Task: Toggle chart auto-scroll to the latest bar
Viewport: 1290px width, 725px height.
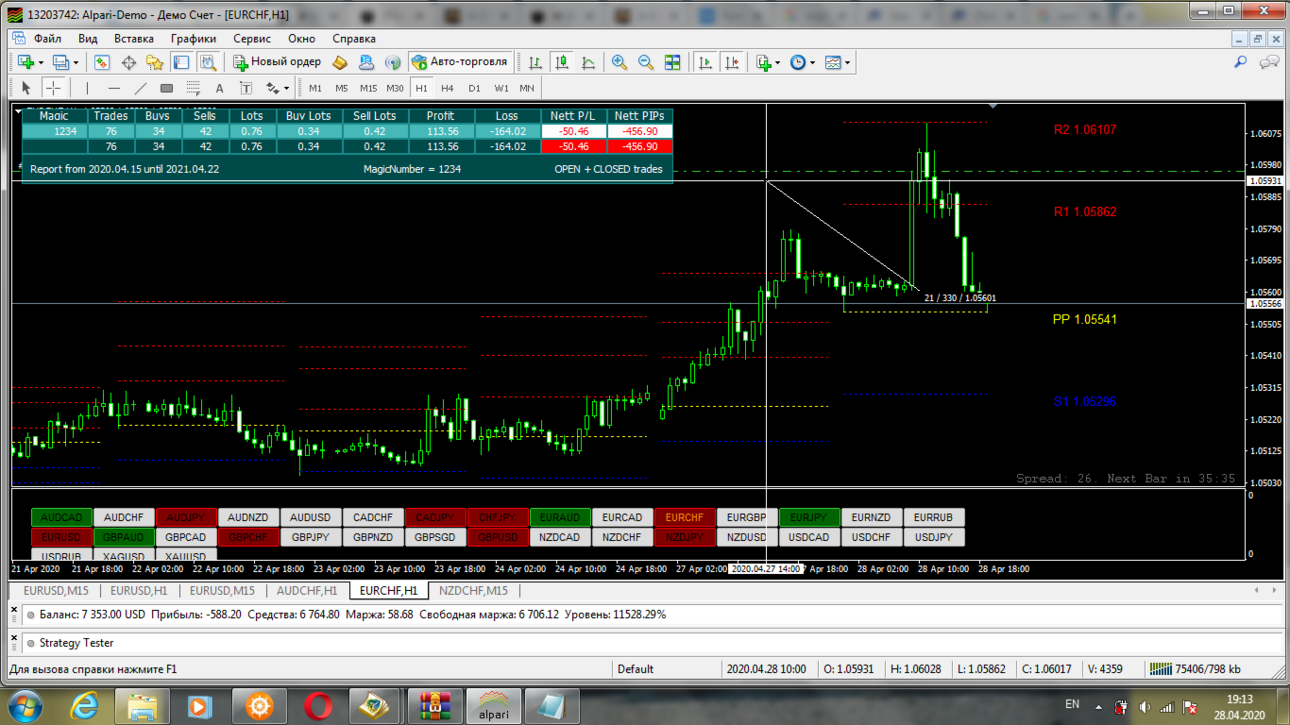Action: tap(705, 62)
